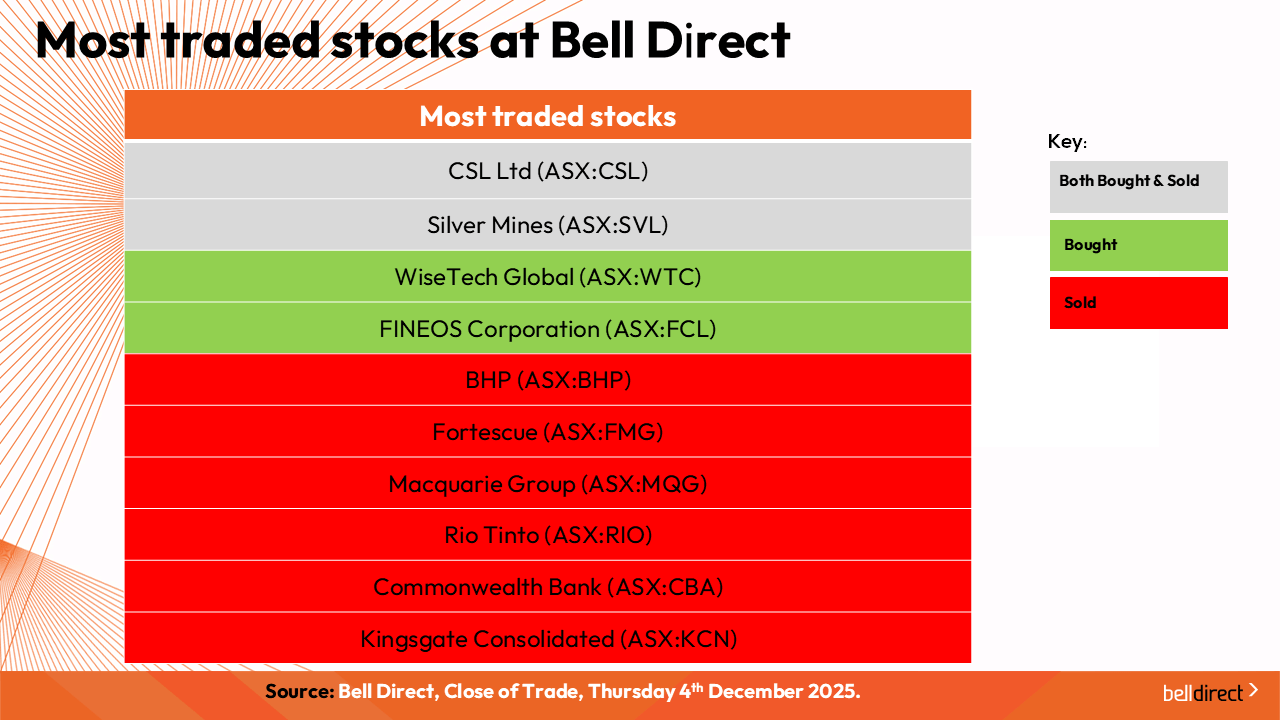Select the Commonwealth Bank (ASX:CBA) row
This screenshot has width=1280, height=720.
[548, 587]
